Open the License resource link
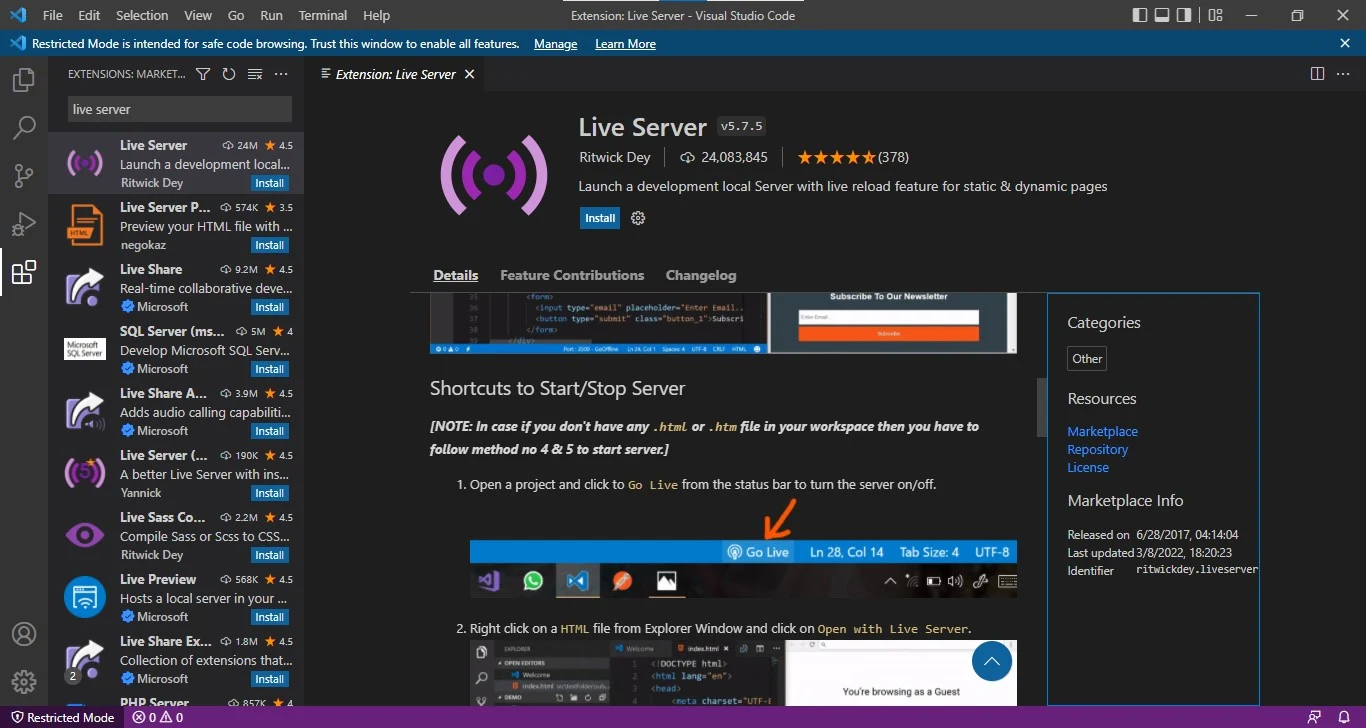 (x=1088, y=468)
